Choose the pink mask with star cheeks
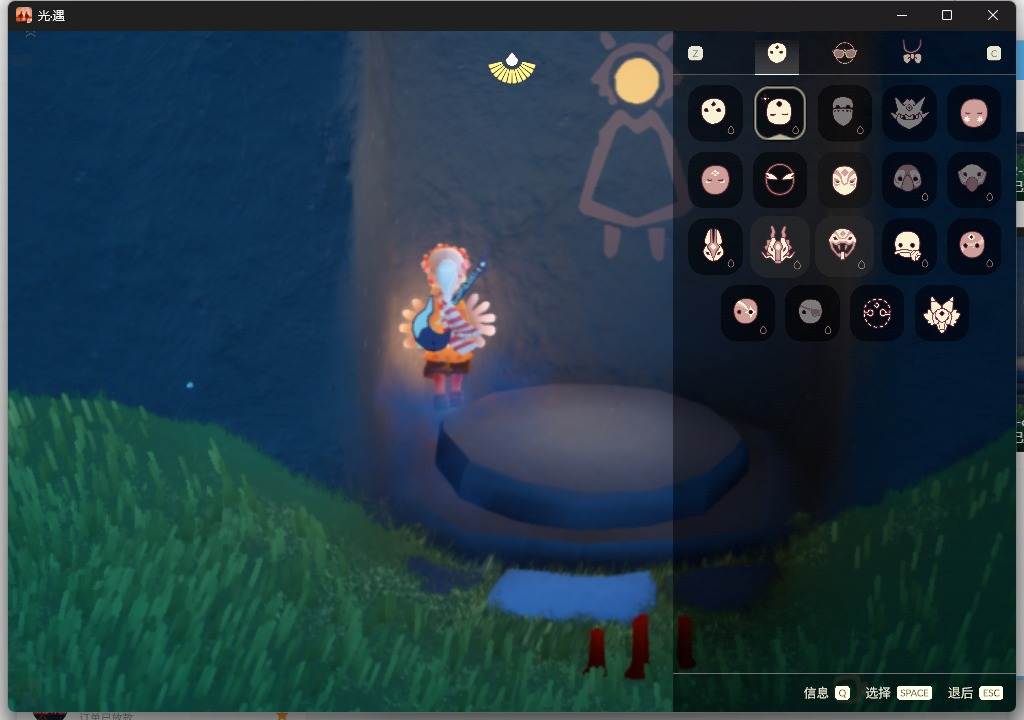The width and height of the screenshot is (1024, 720). point(974,112)
